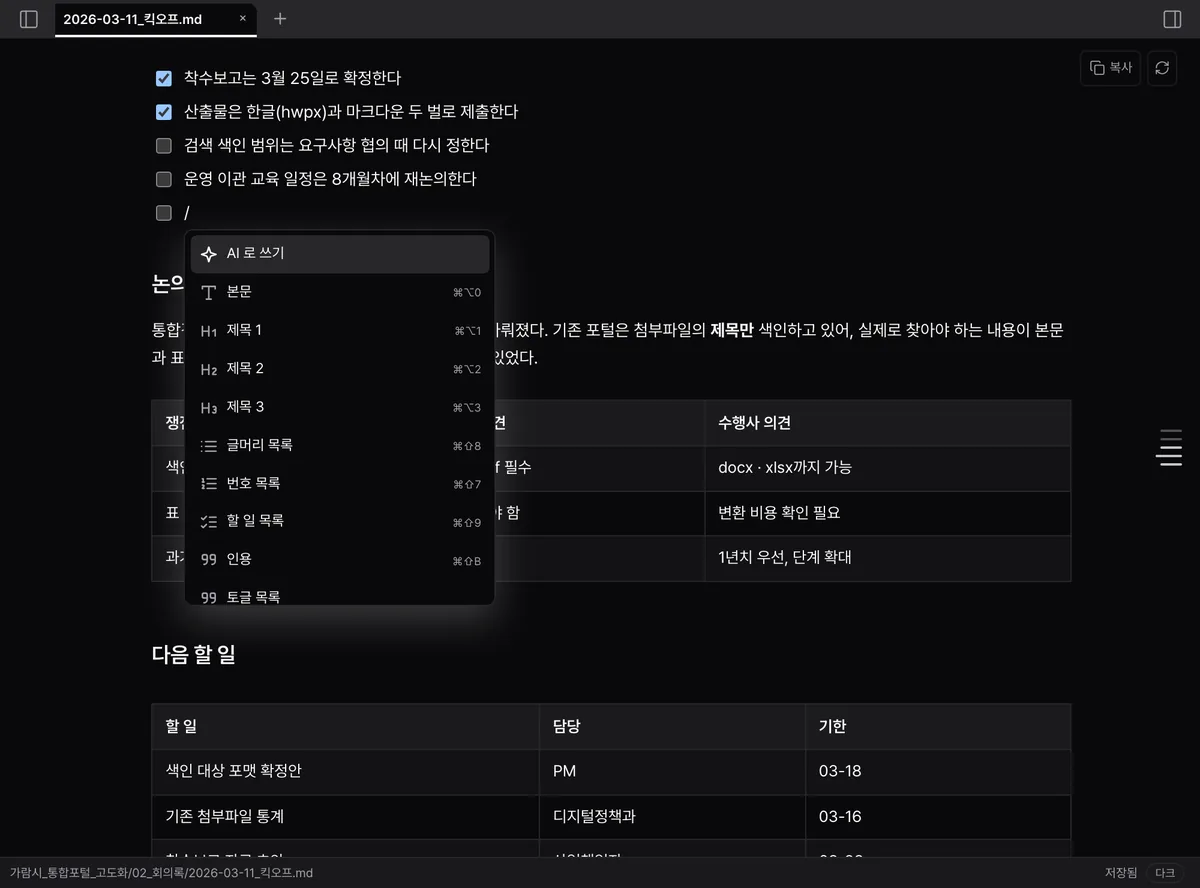Click the icon beside 토글 목록
Screen dimensions: 1200x888
pos(208,597)
